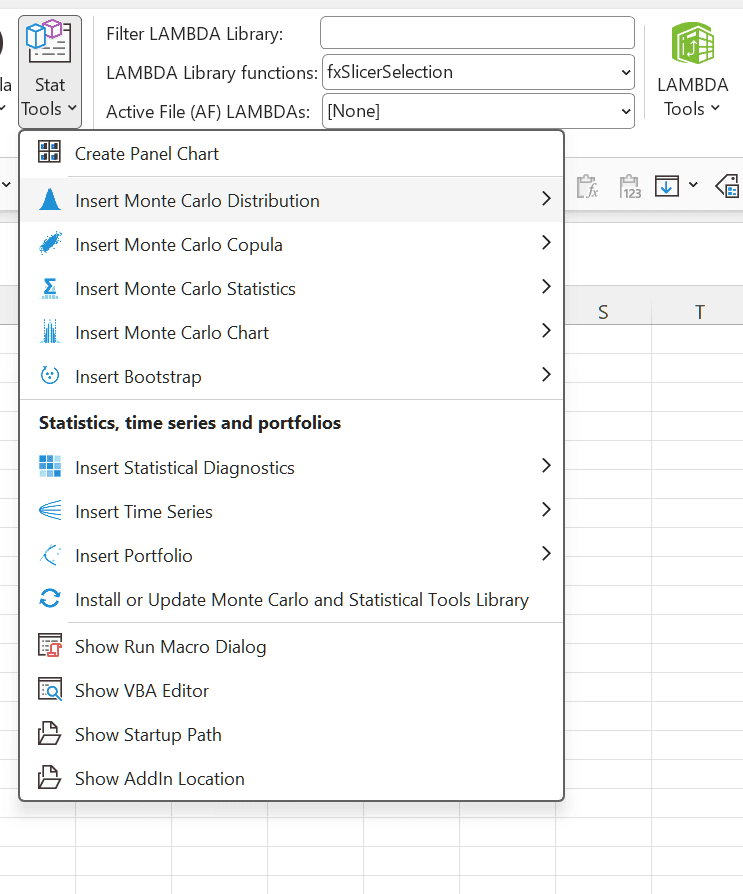This screenshot has width=743, height=894.
Task: Select column T header
Action: pos(699,311)
